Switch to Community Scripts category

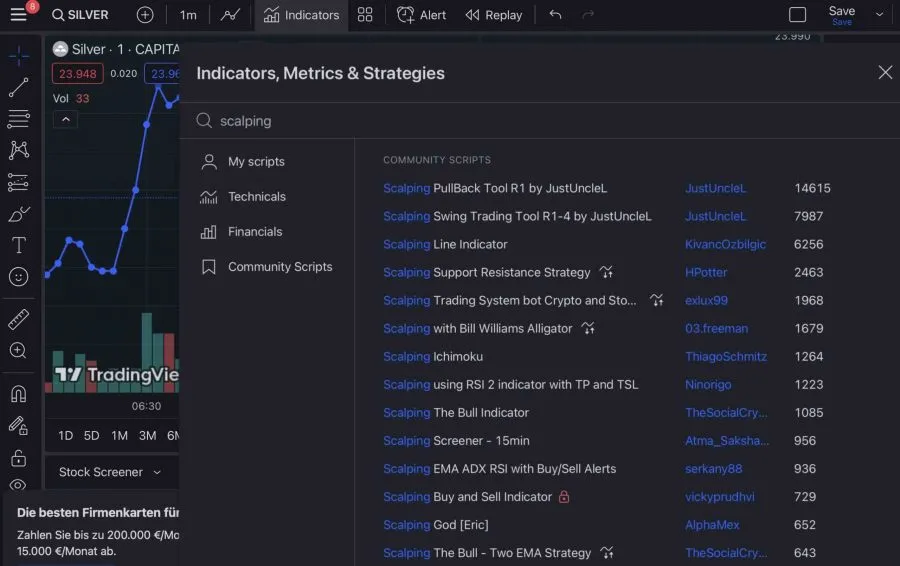279,267
